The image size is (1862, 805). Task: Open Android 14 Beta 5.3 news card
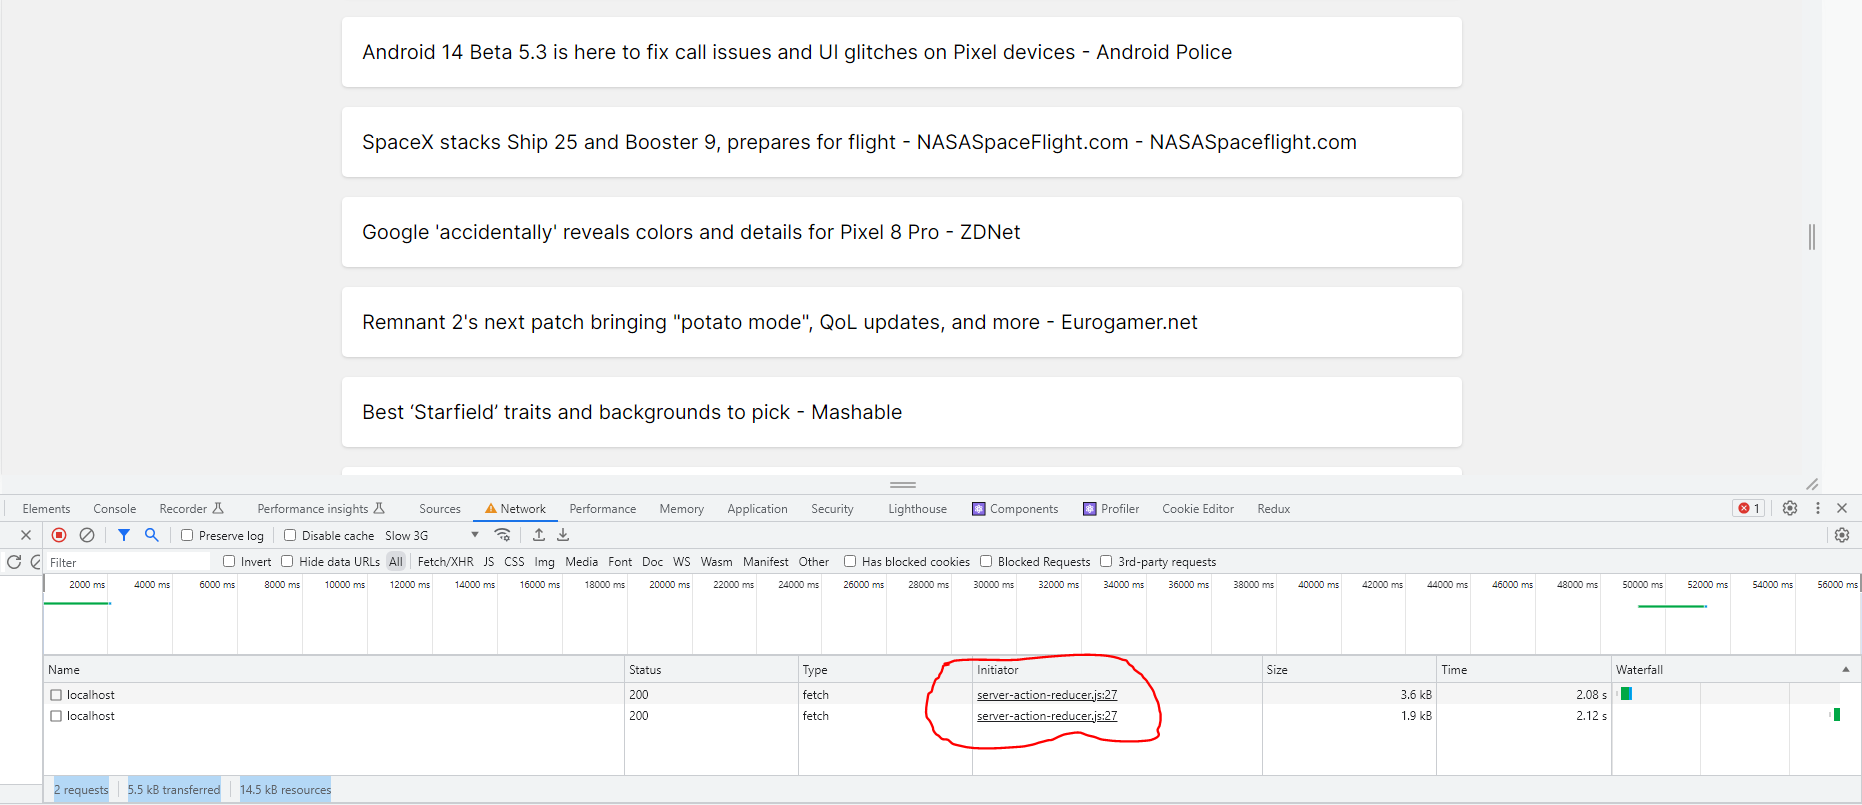(902, 52)
